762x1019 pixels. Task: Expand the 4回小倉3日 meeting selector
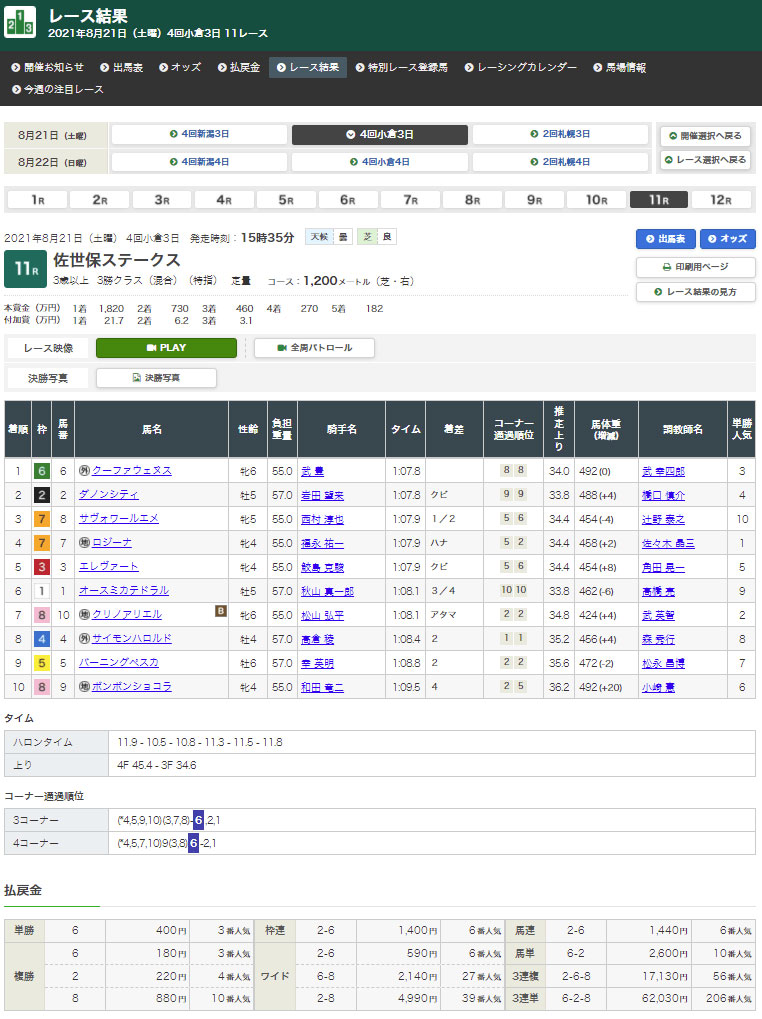click(379, 134)
